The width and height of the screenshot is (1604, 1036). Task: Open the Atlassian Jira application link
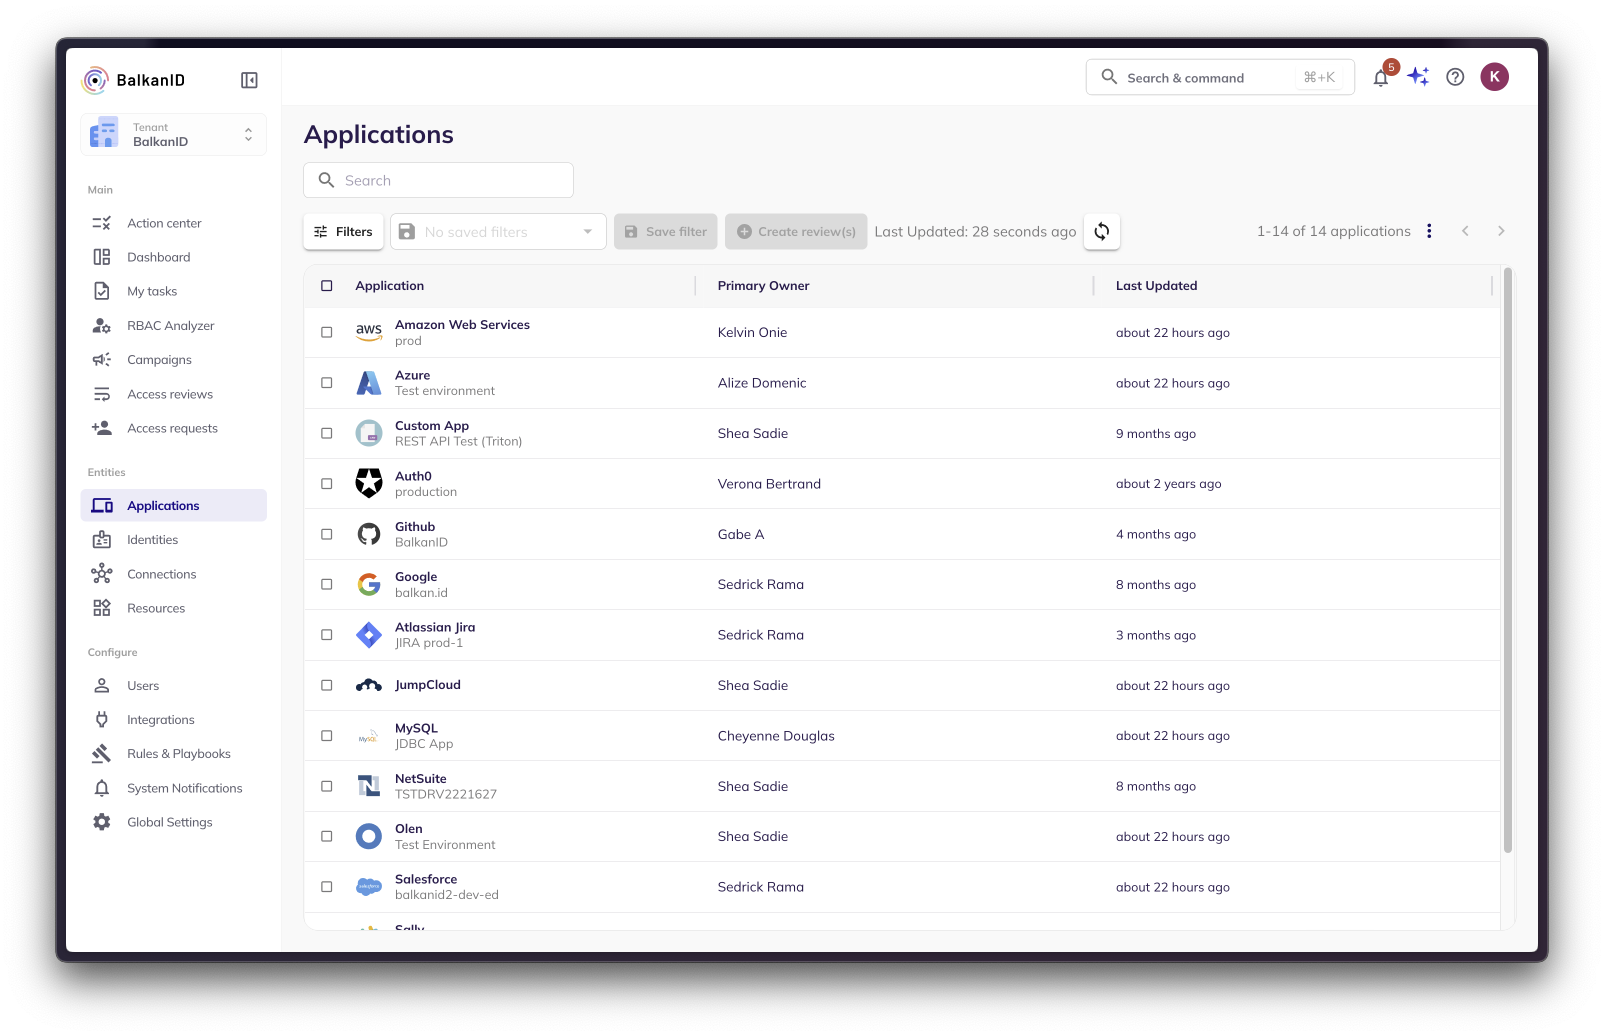(435, 627)
